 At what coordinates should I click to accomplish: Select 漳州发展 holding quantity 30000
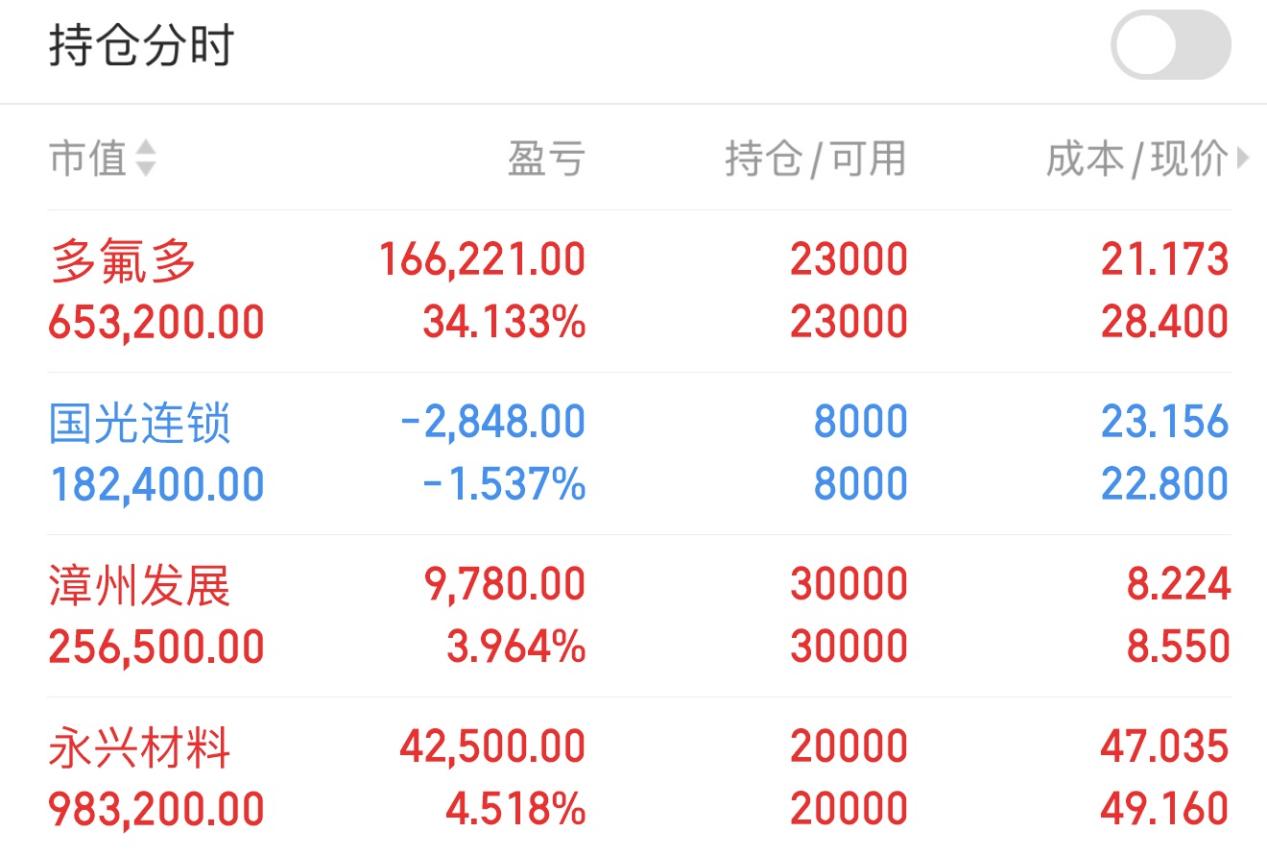(x=849, y=584)
